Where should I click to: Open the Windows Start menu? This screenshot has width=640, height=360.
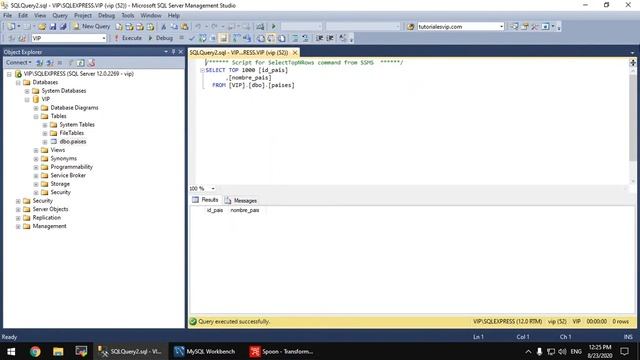(11, 351)
